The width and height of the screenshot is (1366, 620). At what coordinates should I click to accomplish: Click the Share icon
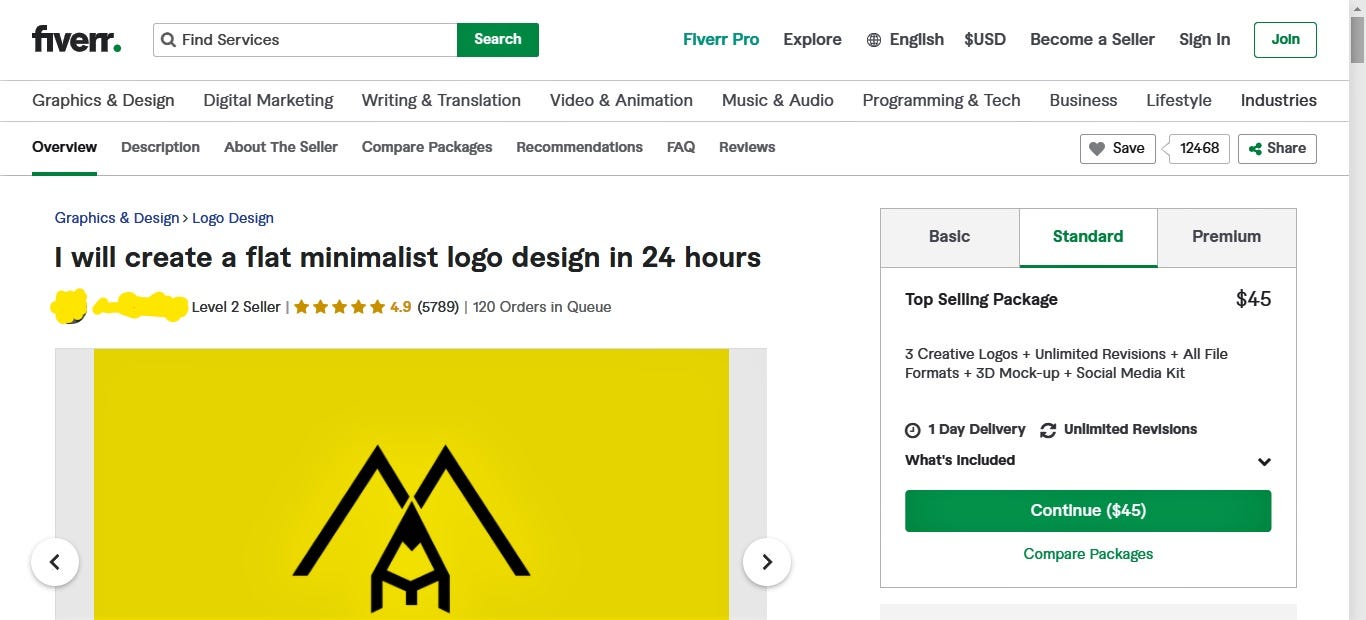click(1255, 148)
